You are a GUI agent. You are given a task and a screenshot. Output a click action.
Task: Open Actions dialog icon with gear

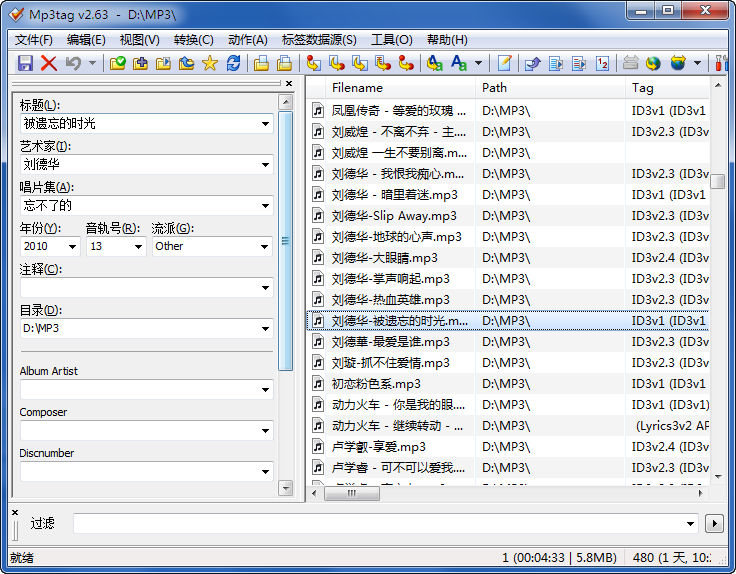tap(435, 62)
